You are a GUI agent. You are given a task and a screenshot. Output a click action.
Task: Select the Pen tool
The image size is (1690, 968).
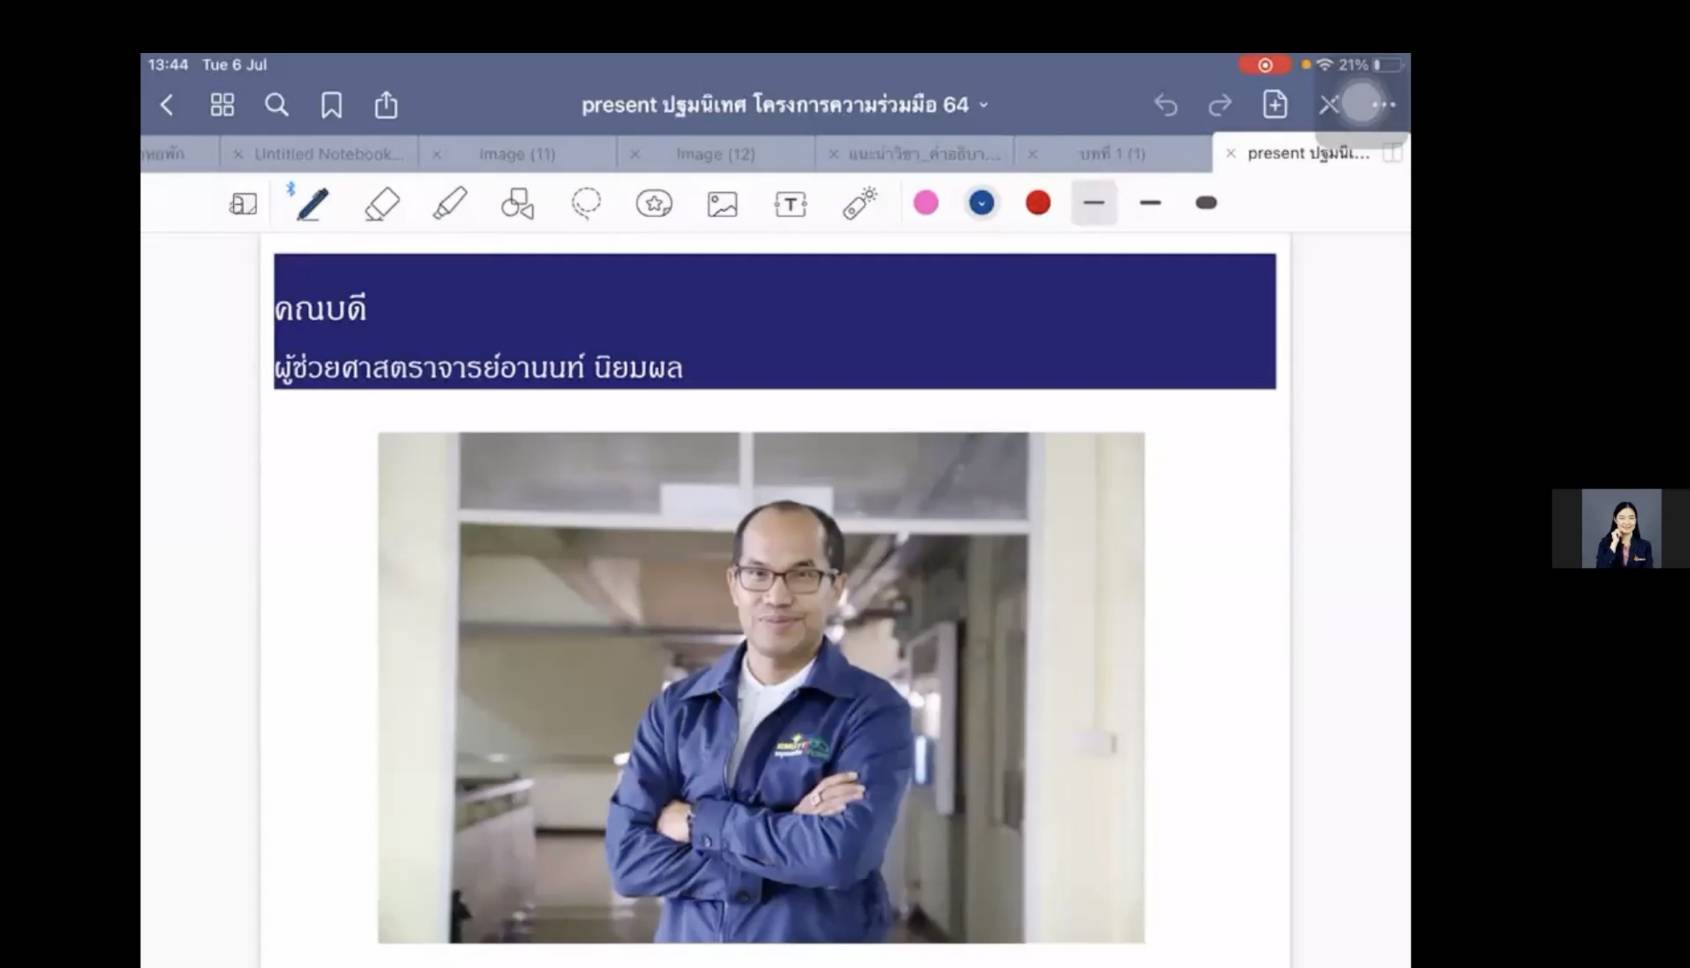[312, 204]
